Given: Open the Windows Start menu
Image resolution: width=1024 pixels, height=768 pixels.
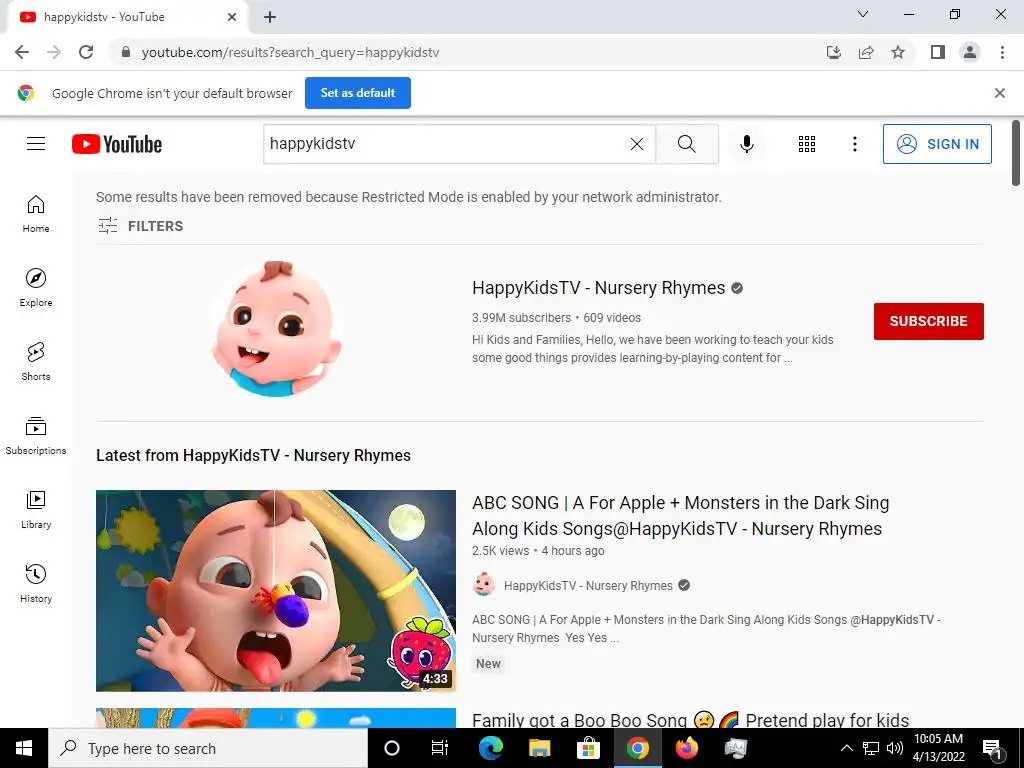Looking at the screenshot, I should (x=24, y=748).
